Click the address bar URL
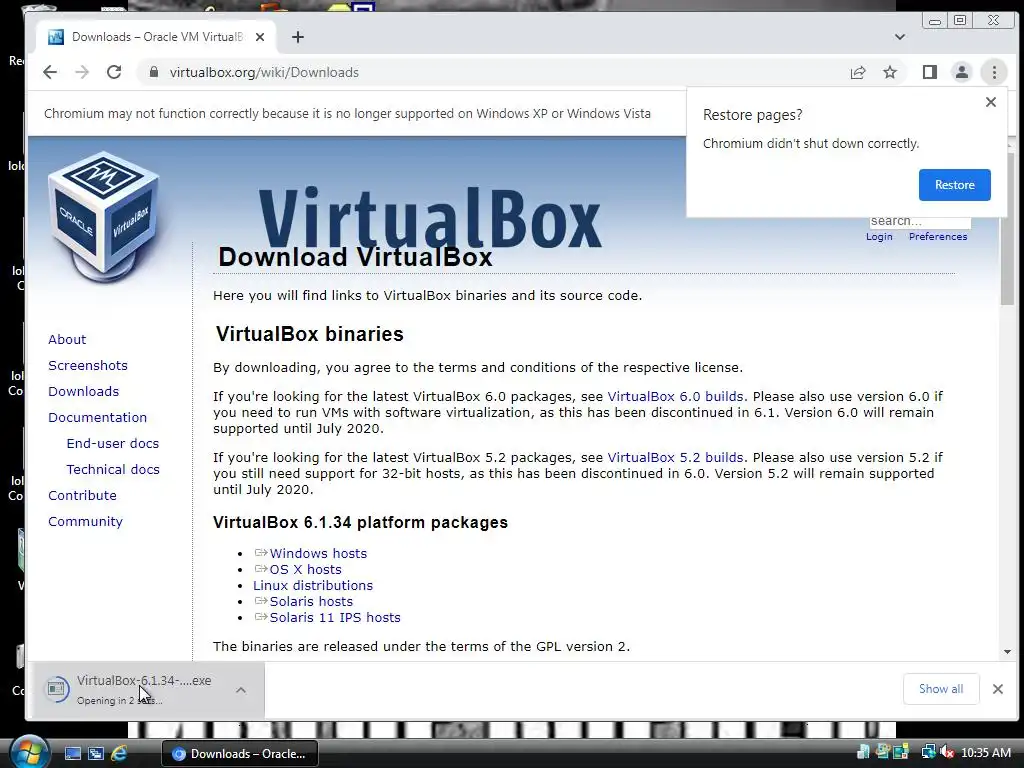This screenshot has width=1024, height=768. coord(264,72)
